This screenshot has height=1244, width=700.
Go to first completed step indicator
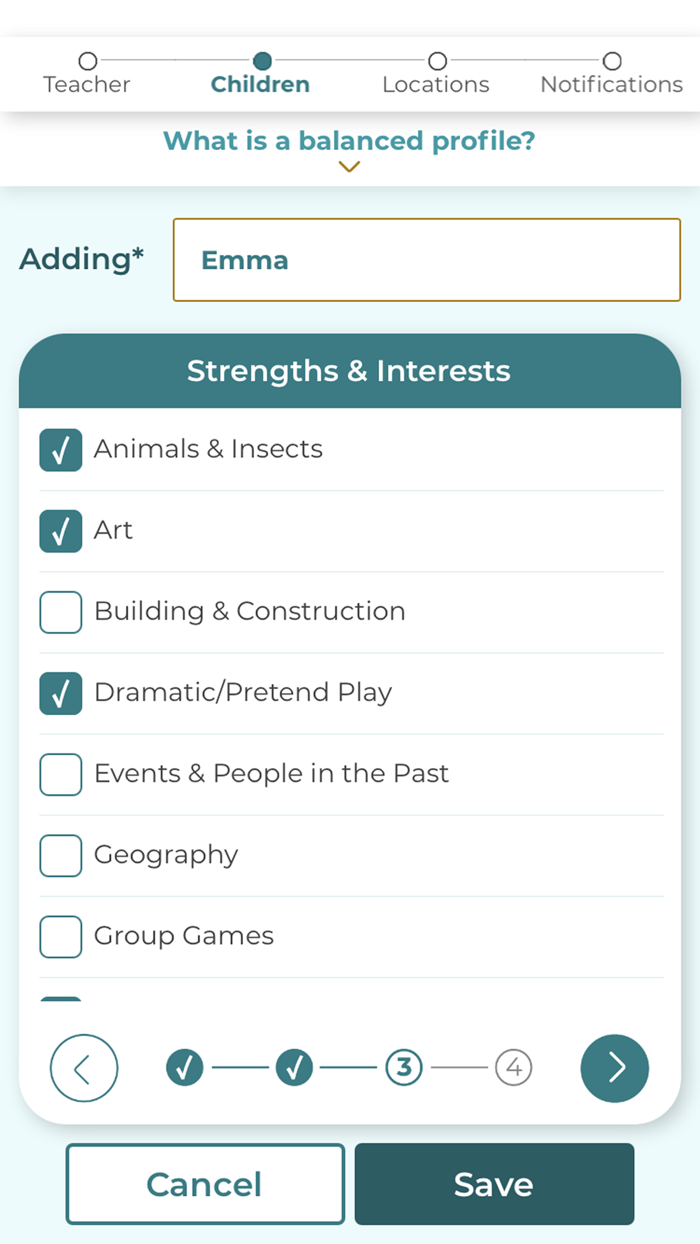(x=184, y=1068)
